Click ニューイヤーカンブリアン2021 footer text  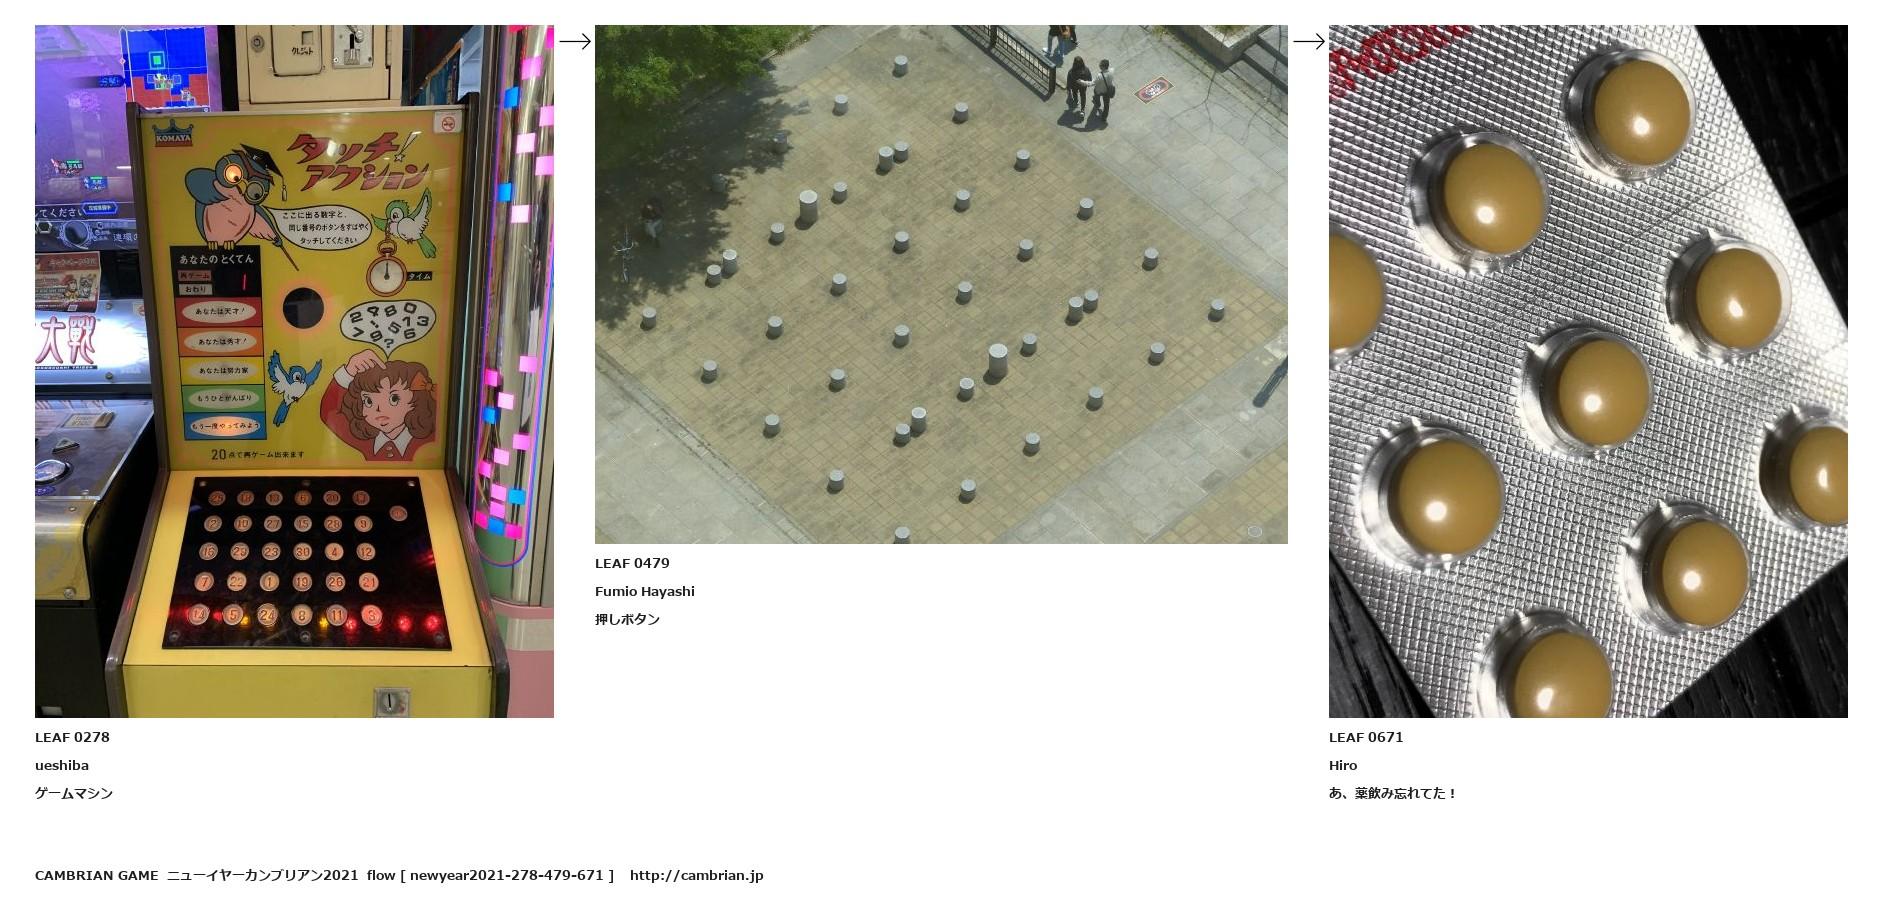262,875
